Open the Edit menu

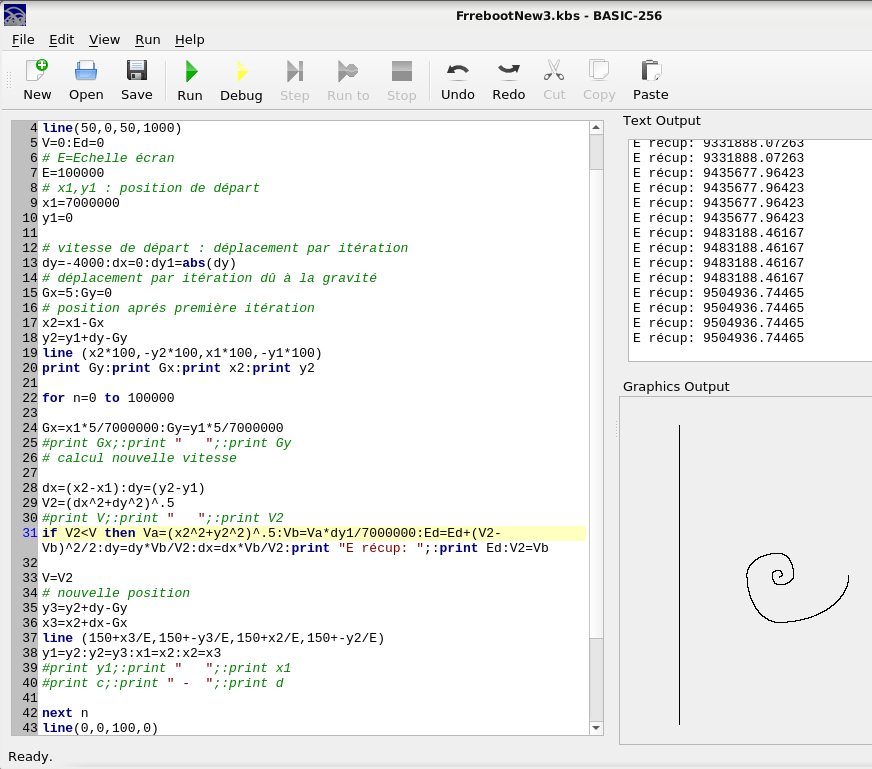tap(62, 40)
